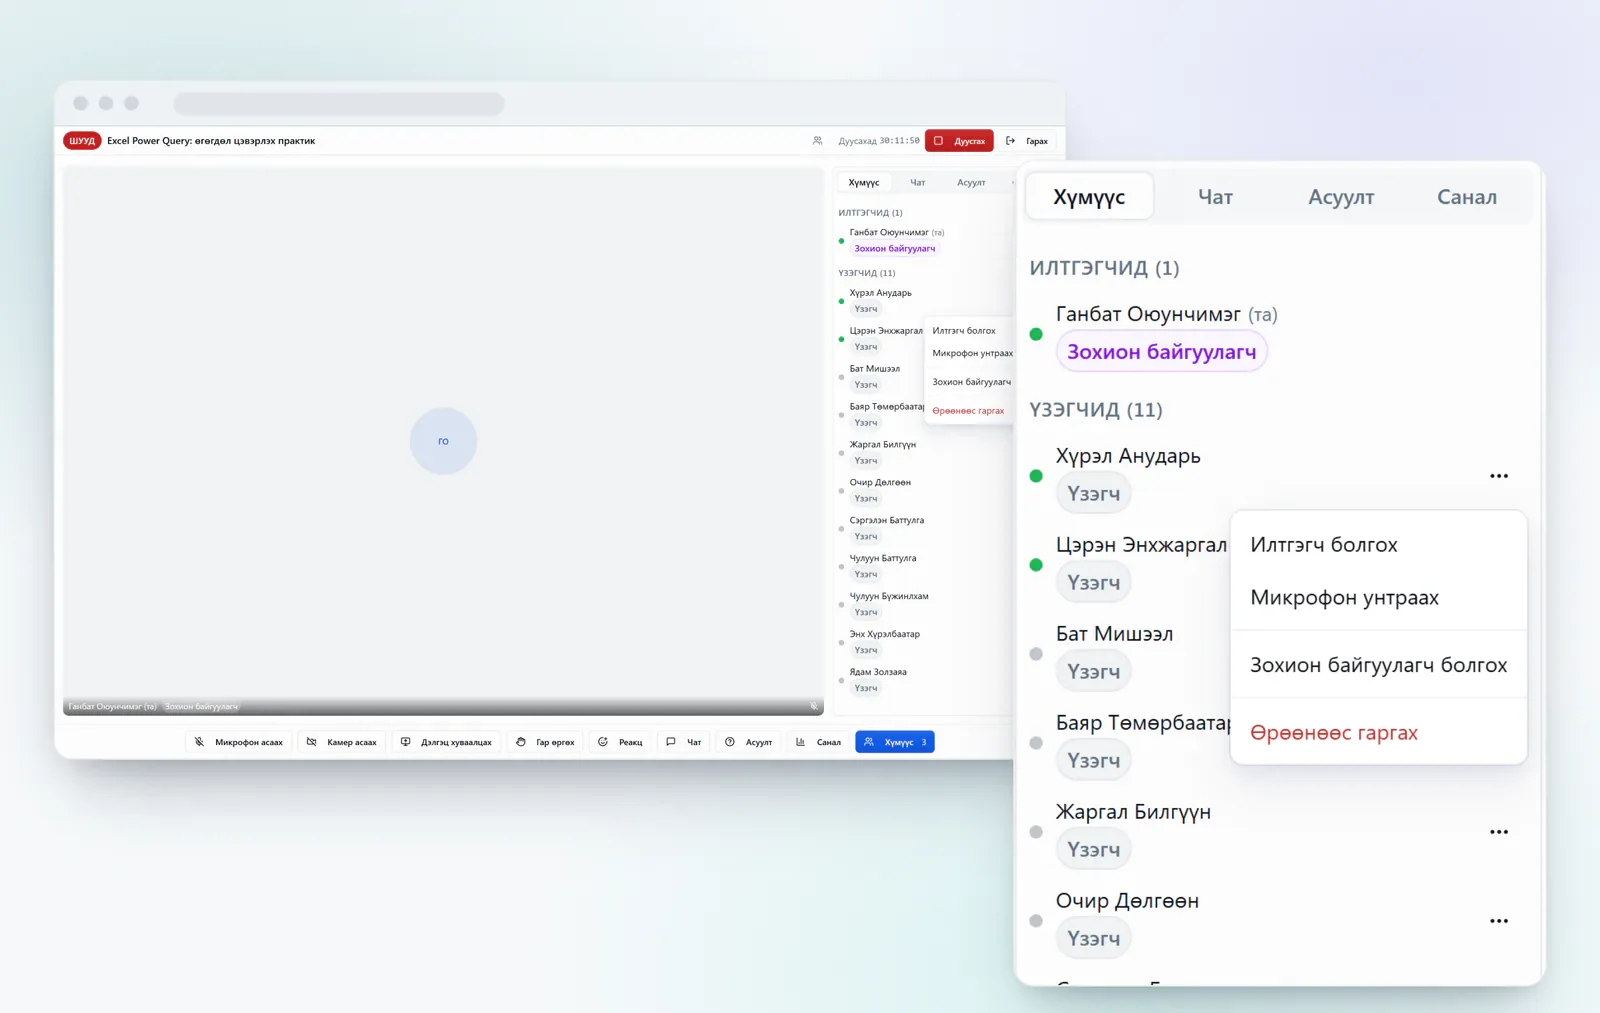Click Хүмүүс tab in small window sidebar

click(x=864, y=183)
